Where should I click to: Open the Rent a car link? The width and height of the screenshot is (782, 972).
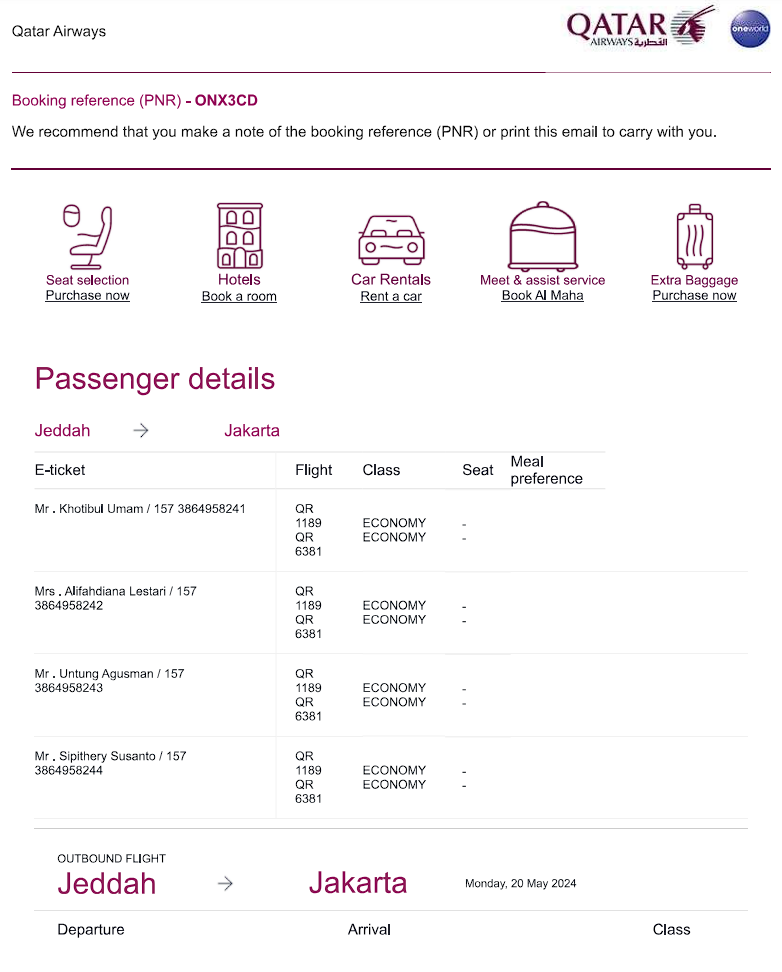pos(391,296)
